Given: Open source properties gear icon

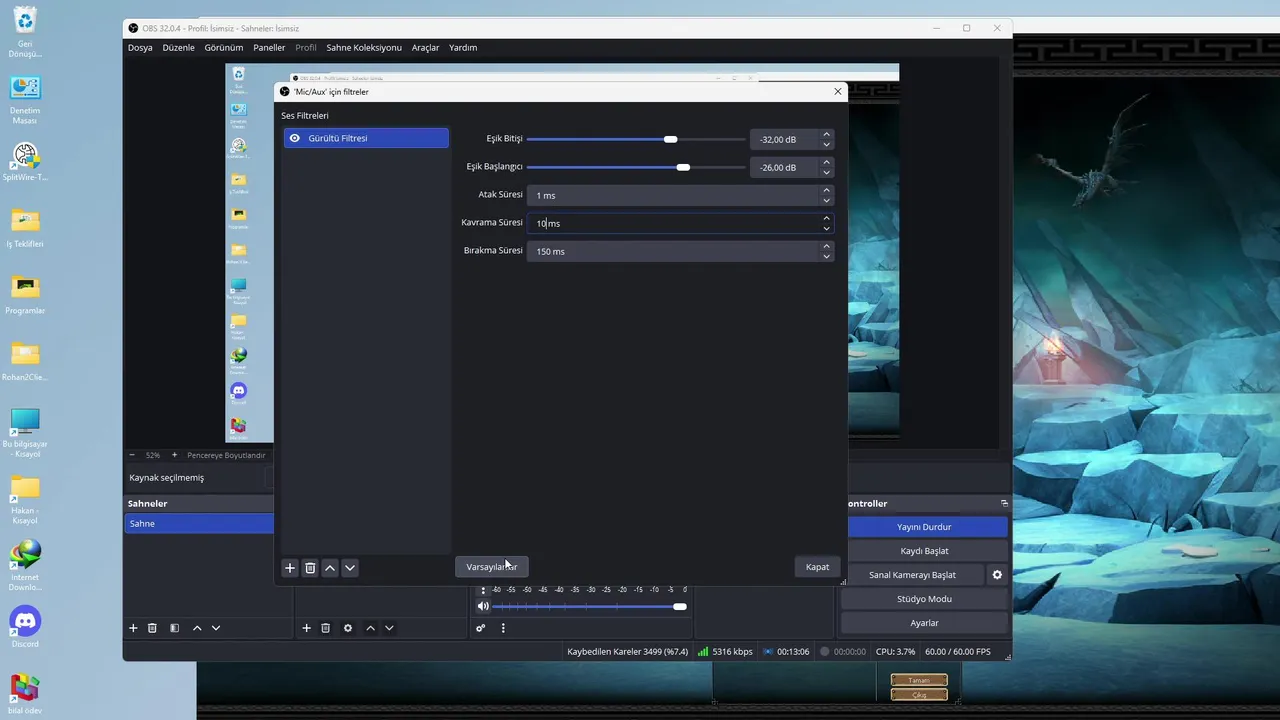Looking at the screenshot, I should pos(348,628).
